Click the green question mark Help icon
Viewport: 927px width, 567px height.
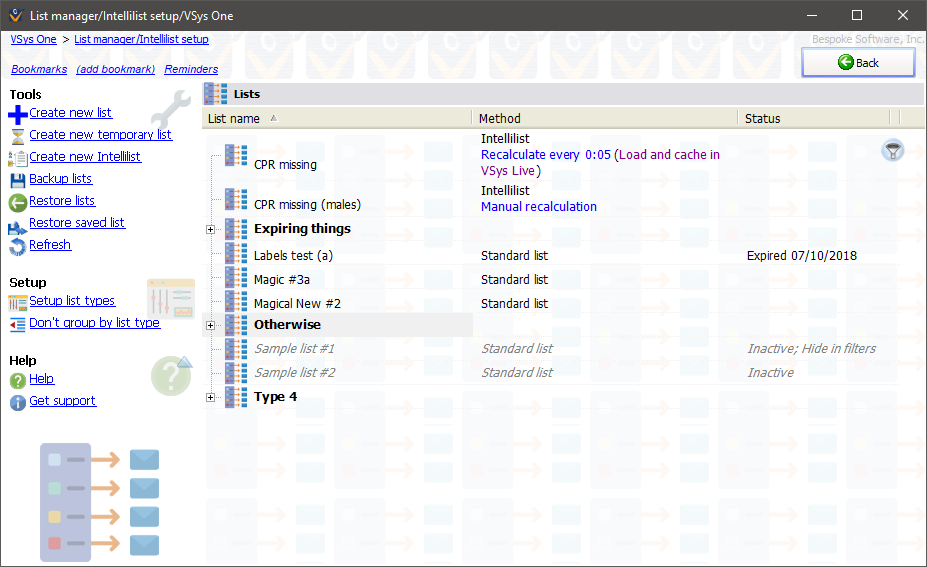(18, 381)
